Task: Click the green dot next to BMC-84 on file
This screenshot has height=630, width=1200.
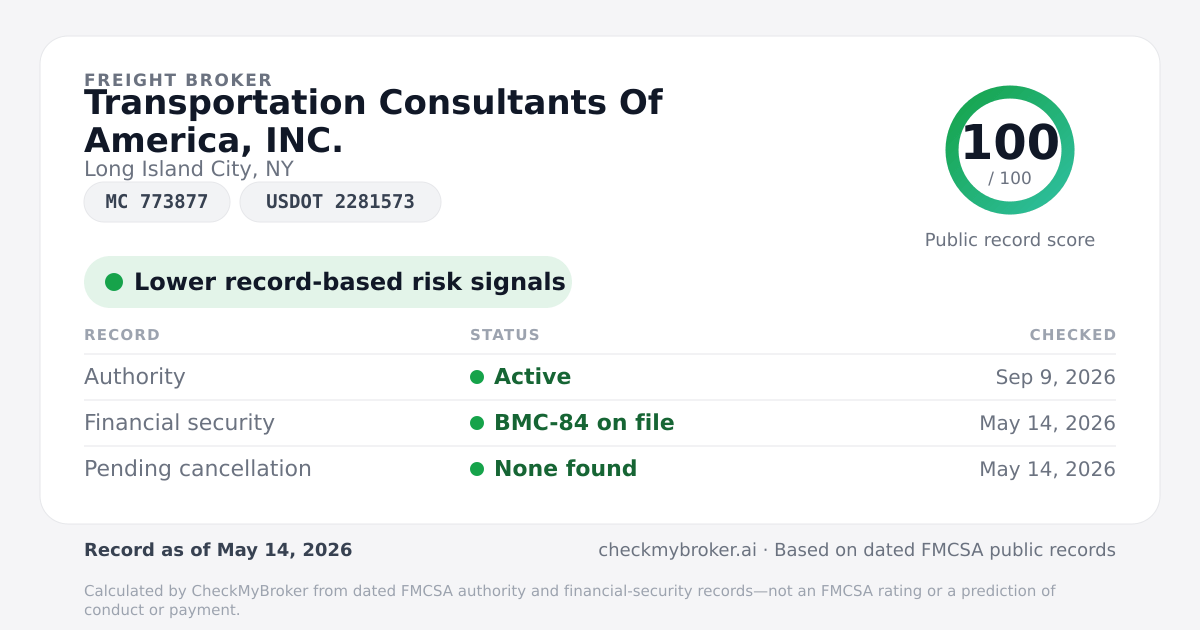Action: click(x=477, y=423)
